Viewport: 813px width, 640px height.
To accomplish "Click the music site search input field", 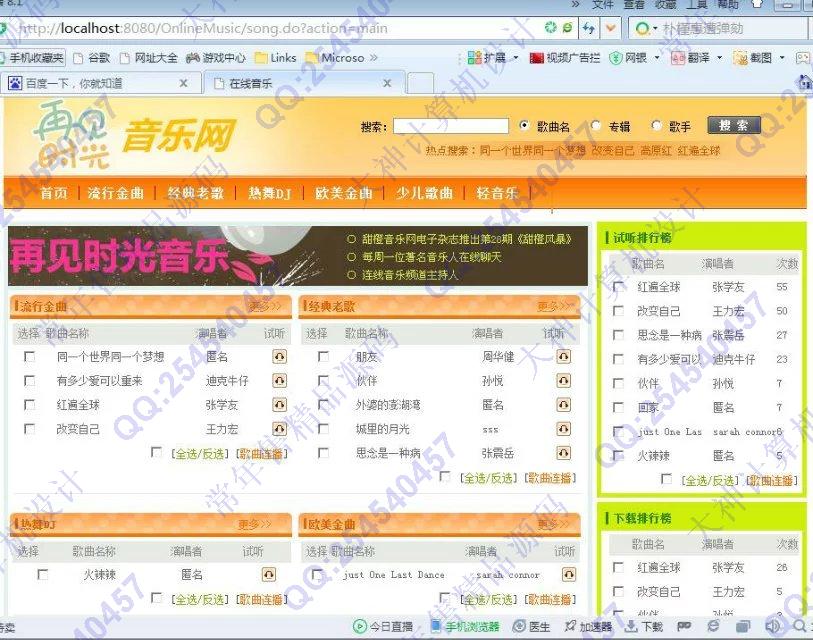I will click(451, 126).
